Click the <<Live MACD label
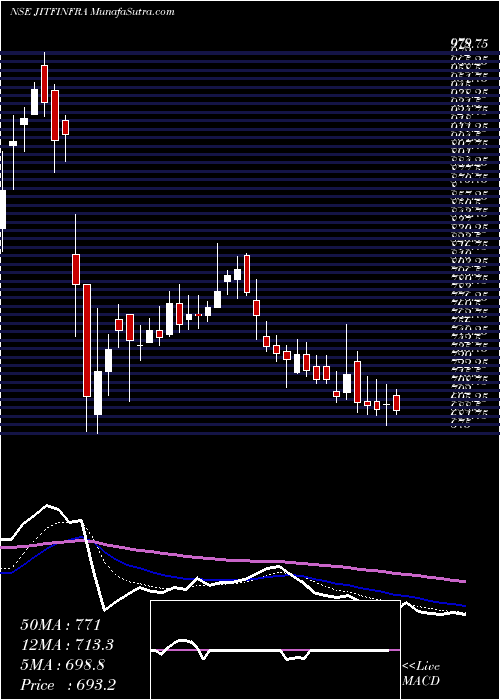The height and width of the screenshot is (700, 500). point(421,674)
